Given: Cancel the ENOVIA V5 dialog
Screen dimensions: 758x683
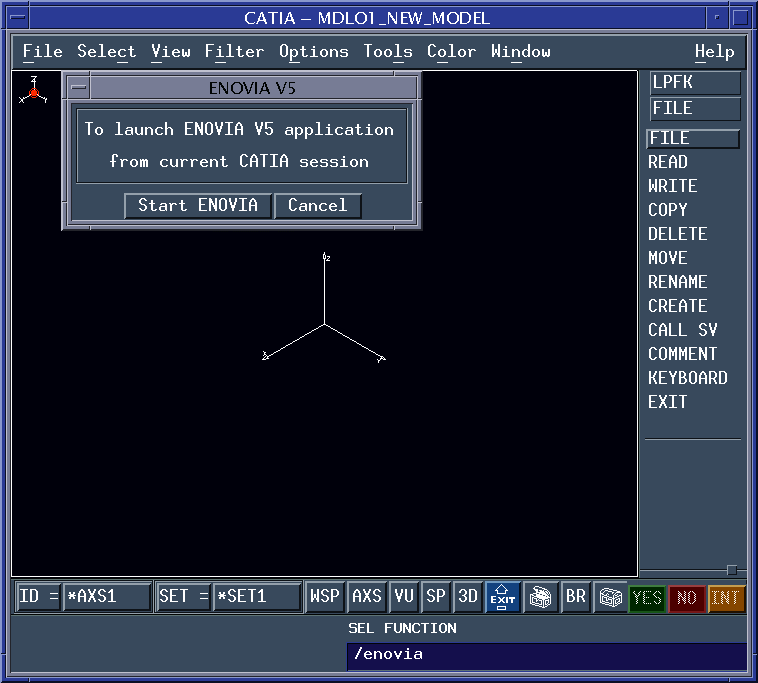Looking at the screenshot, I should click(317, 206).
